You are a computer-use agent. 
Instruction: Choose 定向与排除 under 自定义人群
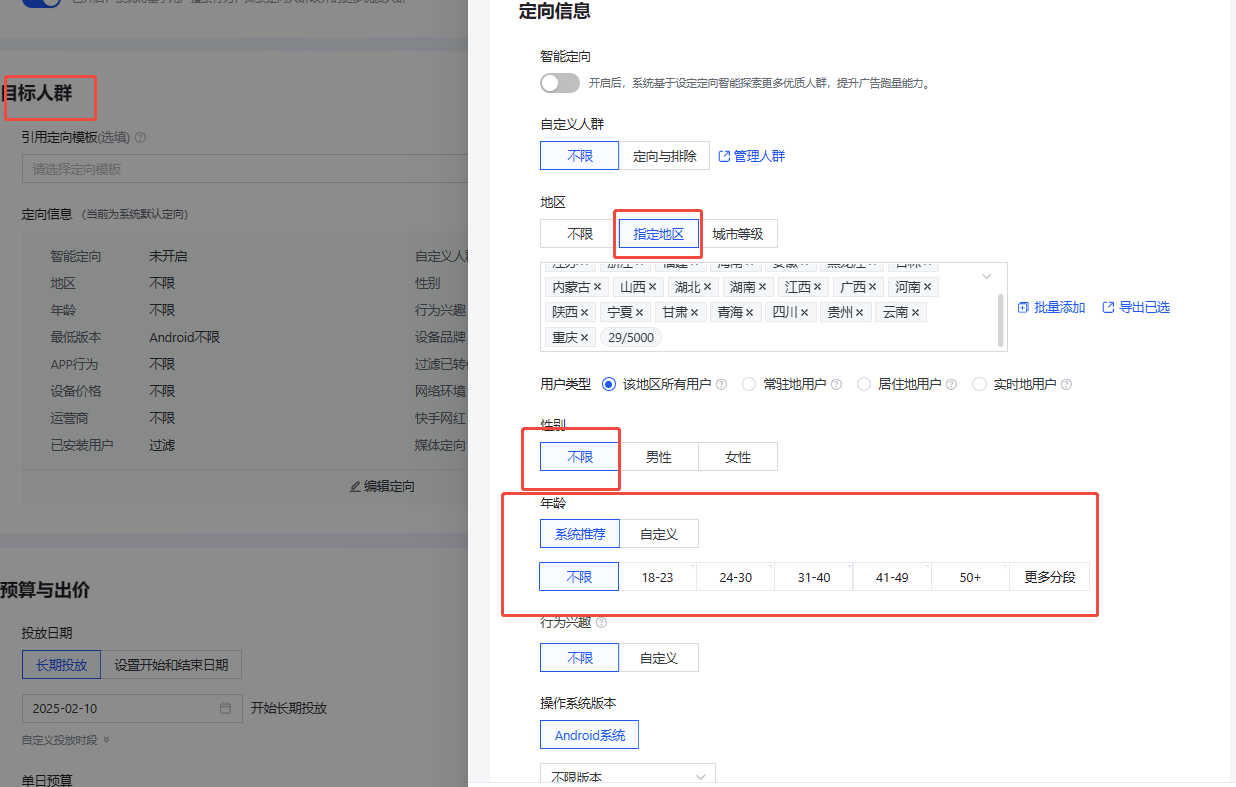click(665, 156)
